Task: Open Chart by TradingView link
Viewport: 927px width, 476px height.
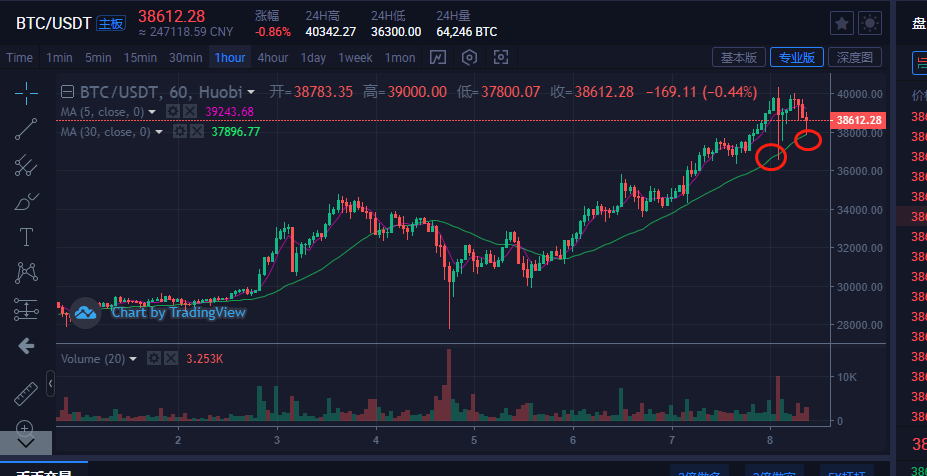Action: pyautogui.click(x=179, y=312)
